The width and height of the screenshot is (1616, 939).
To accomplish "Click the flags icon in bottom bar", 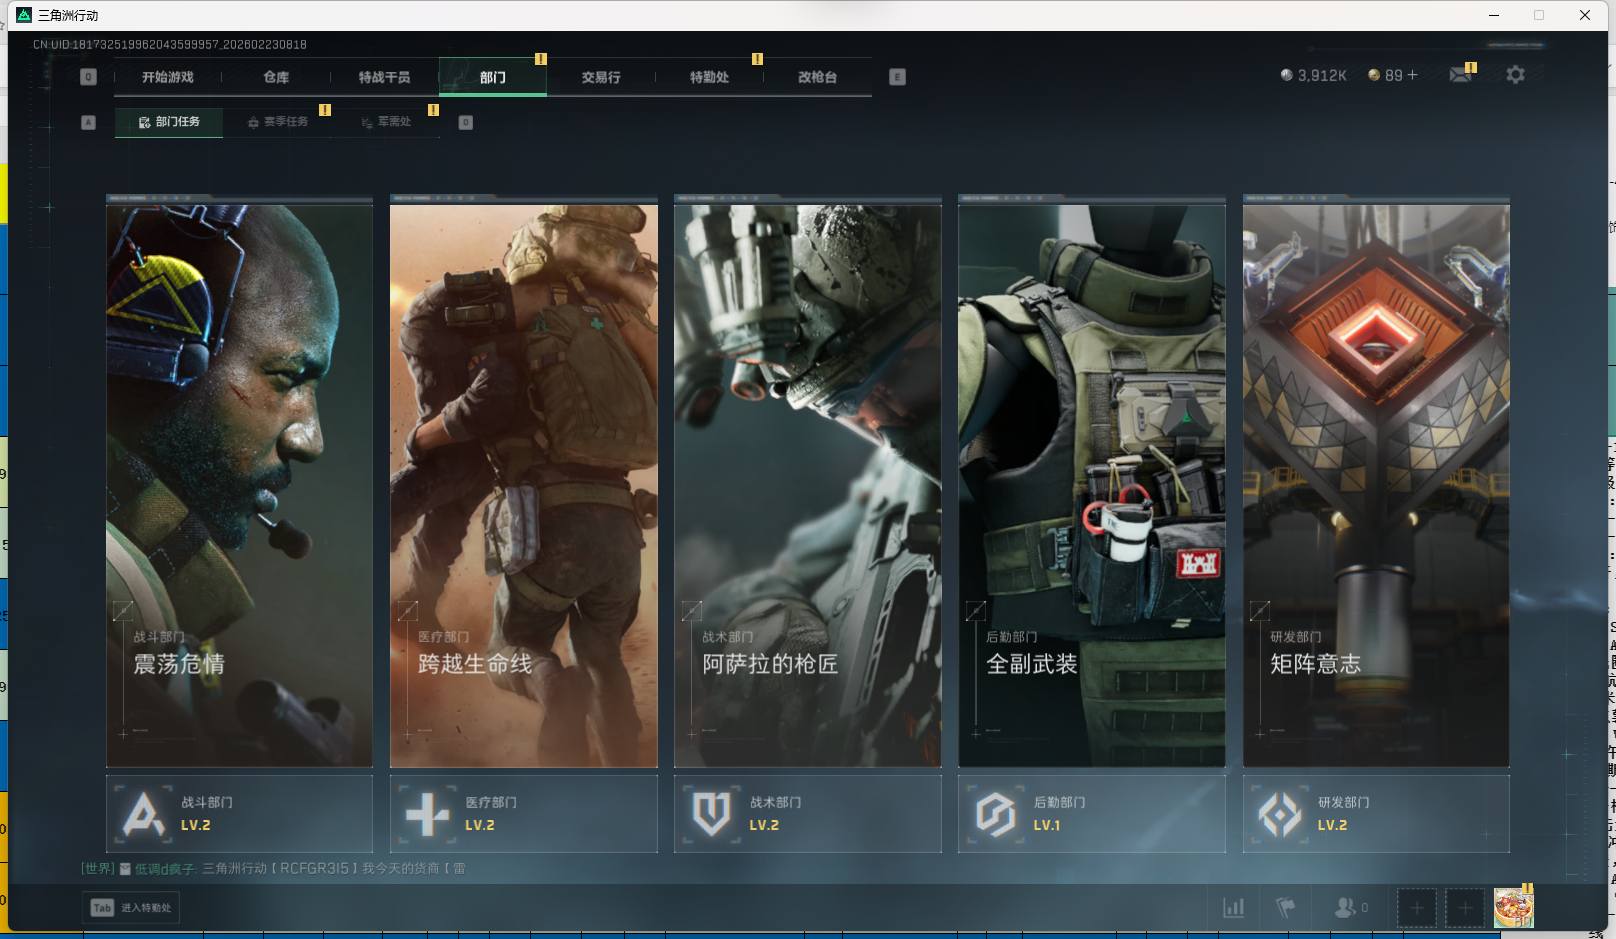I will (x=1286, y=908).
